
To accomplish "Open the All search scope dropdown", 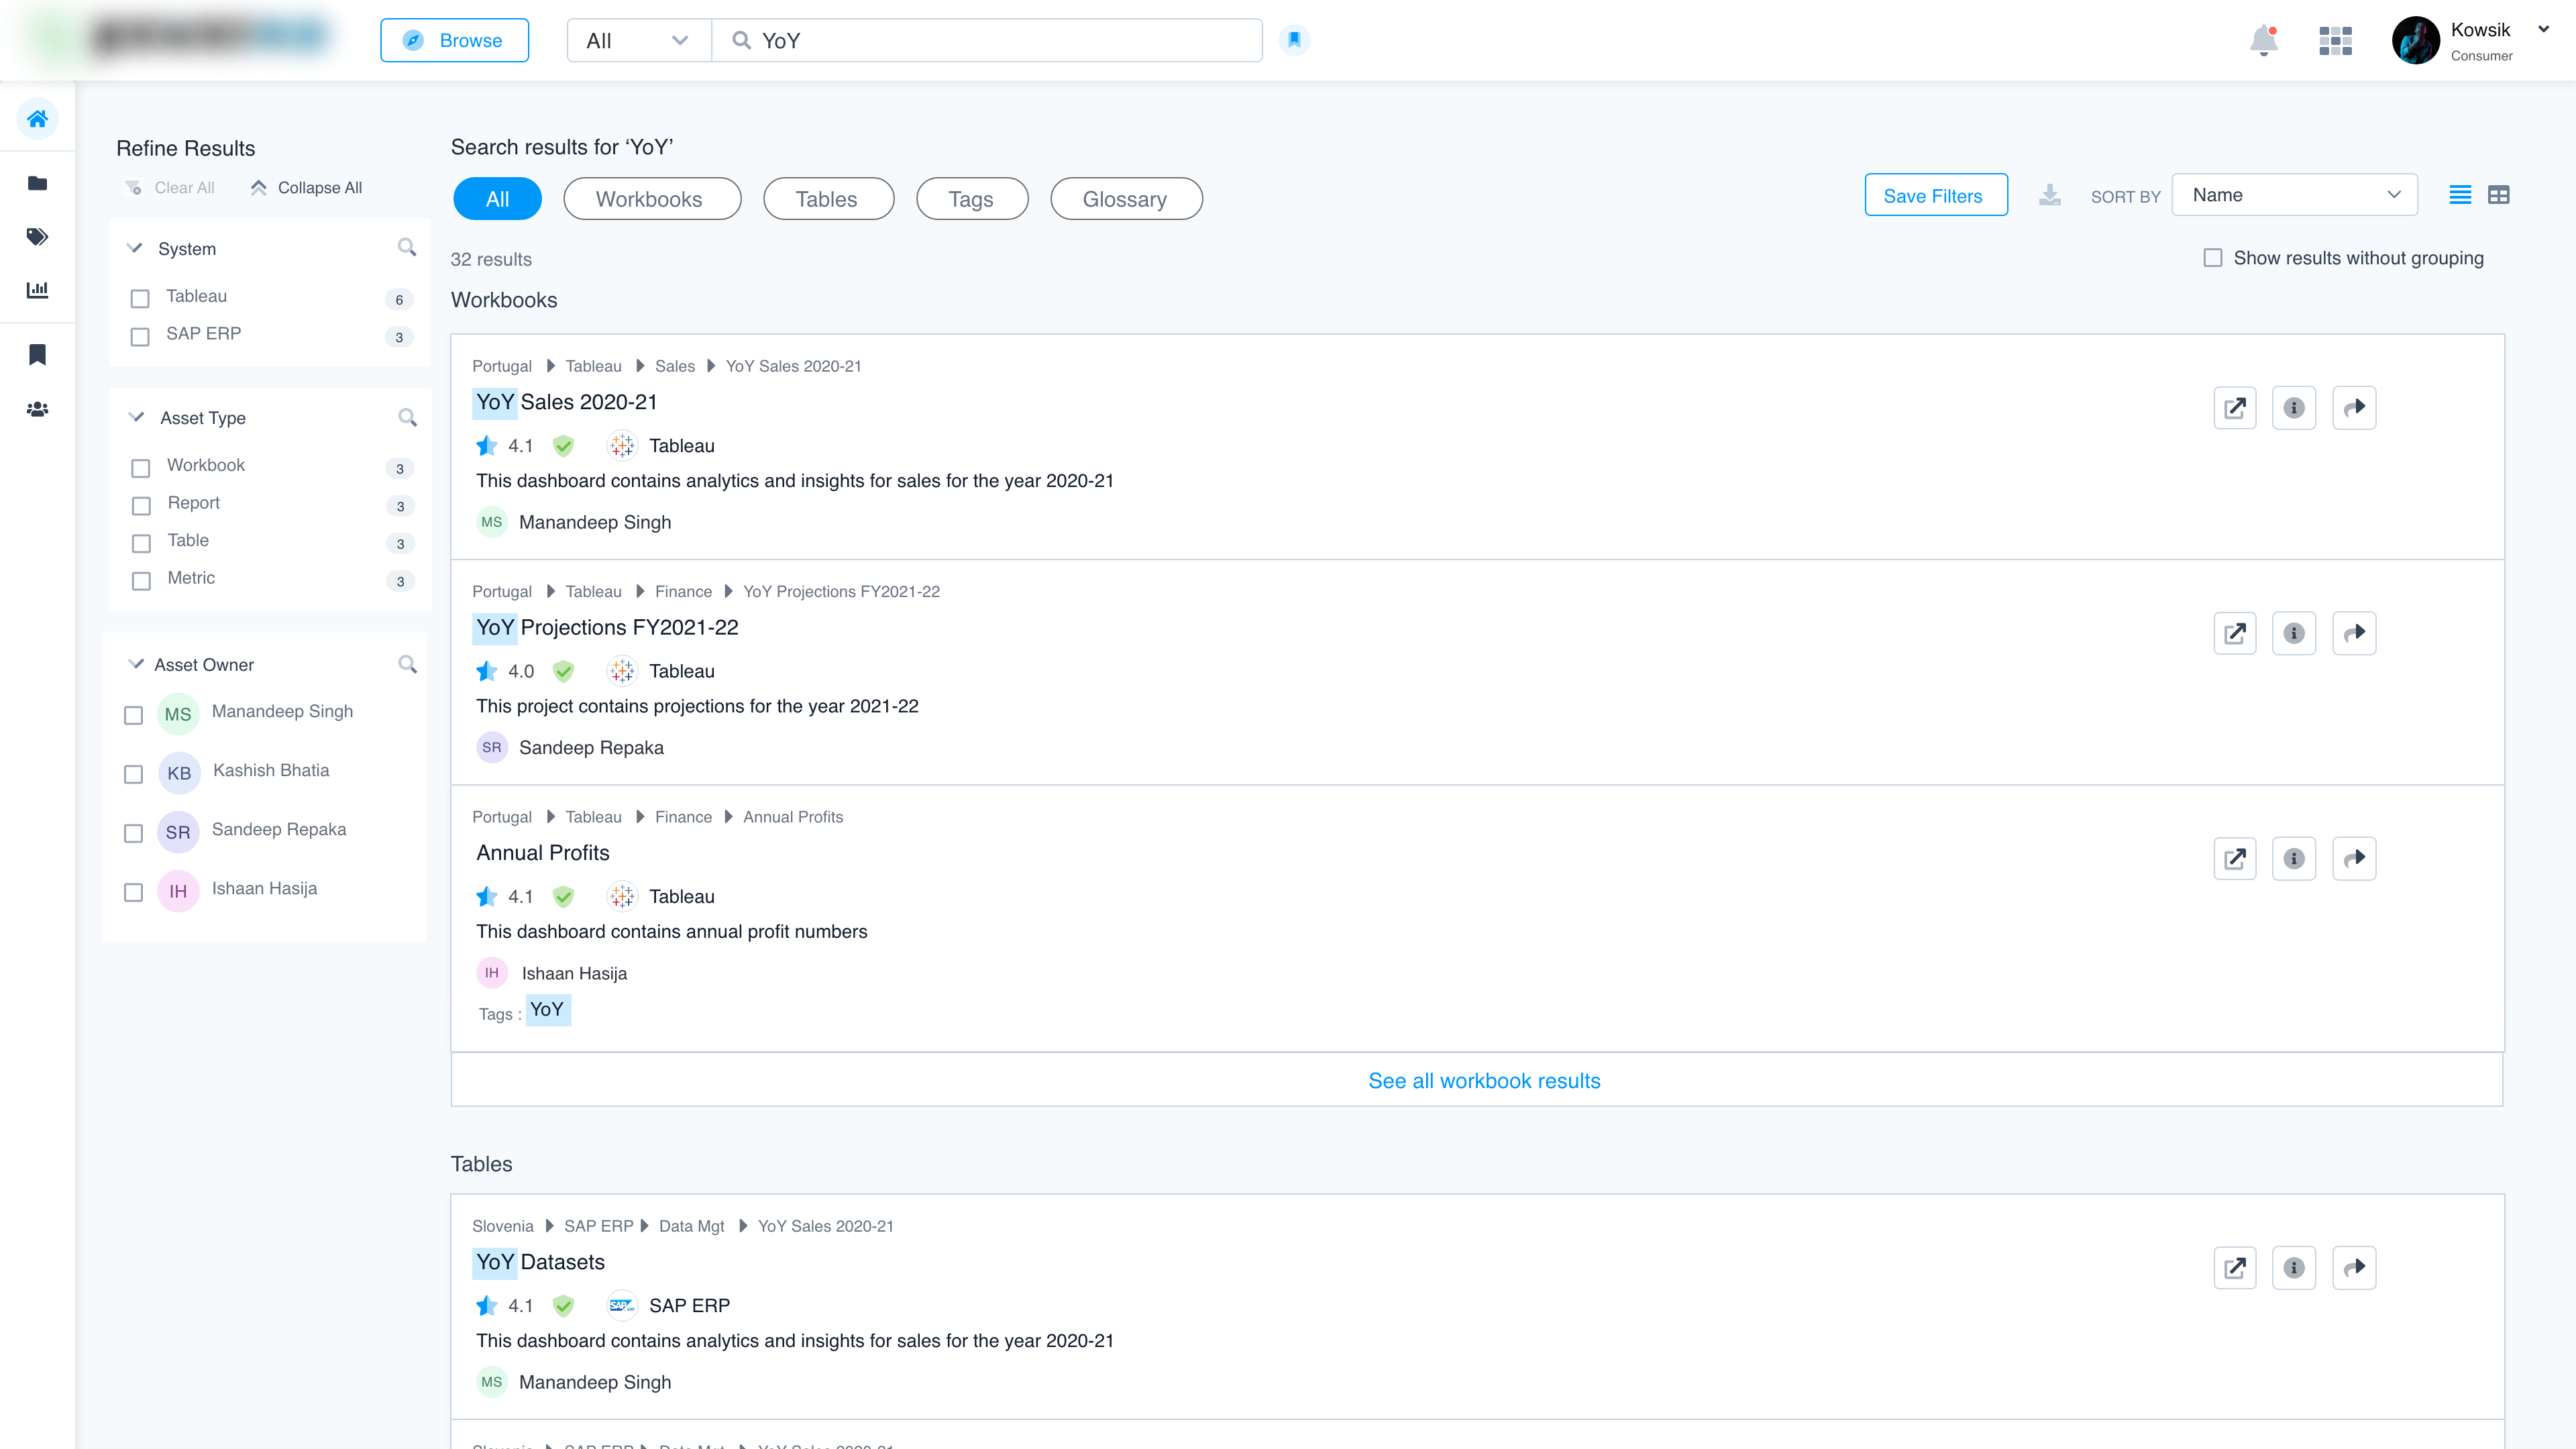I will tap(638, 41).
